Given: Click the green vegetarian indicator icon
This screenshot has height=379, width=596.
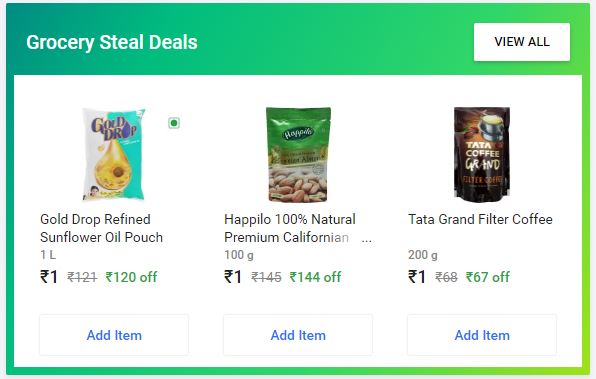Looking at the screenshot, I should [174, 123].
